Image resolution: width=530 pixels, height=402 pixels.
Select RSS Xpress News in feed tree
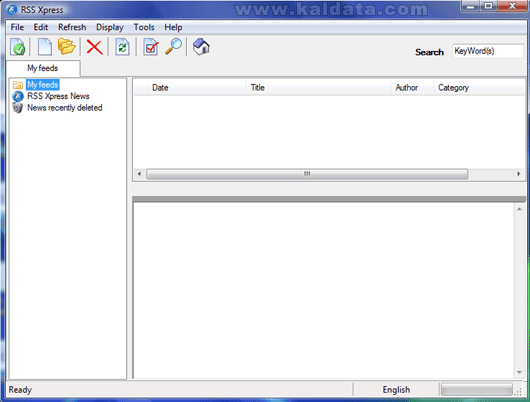[x=58, y=96]
